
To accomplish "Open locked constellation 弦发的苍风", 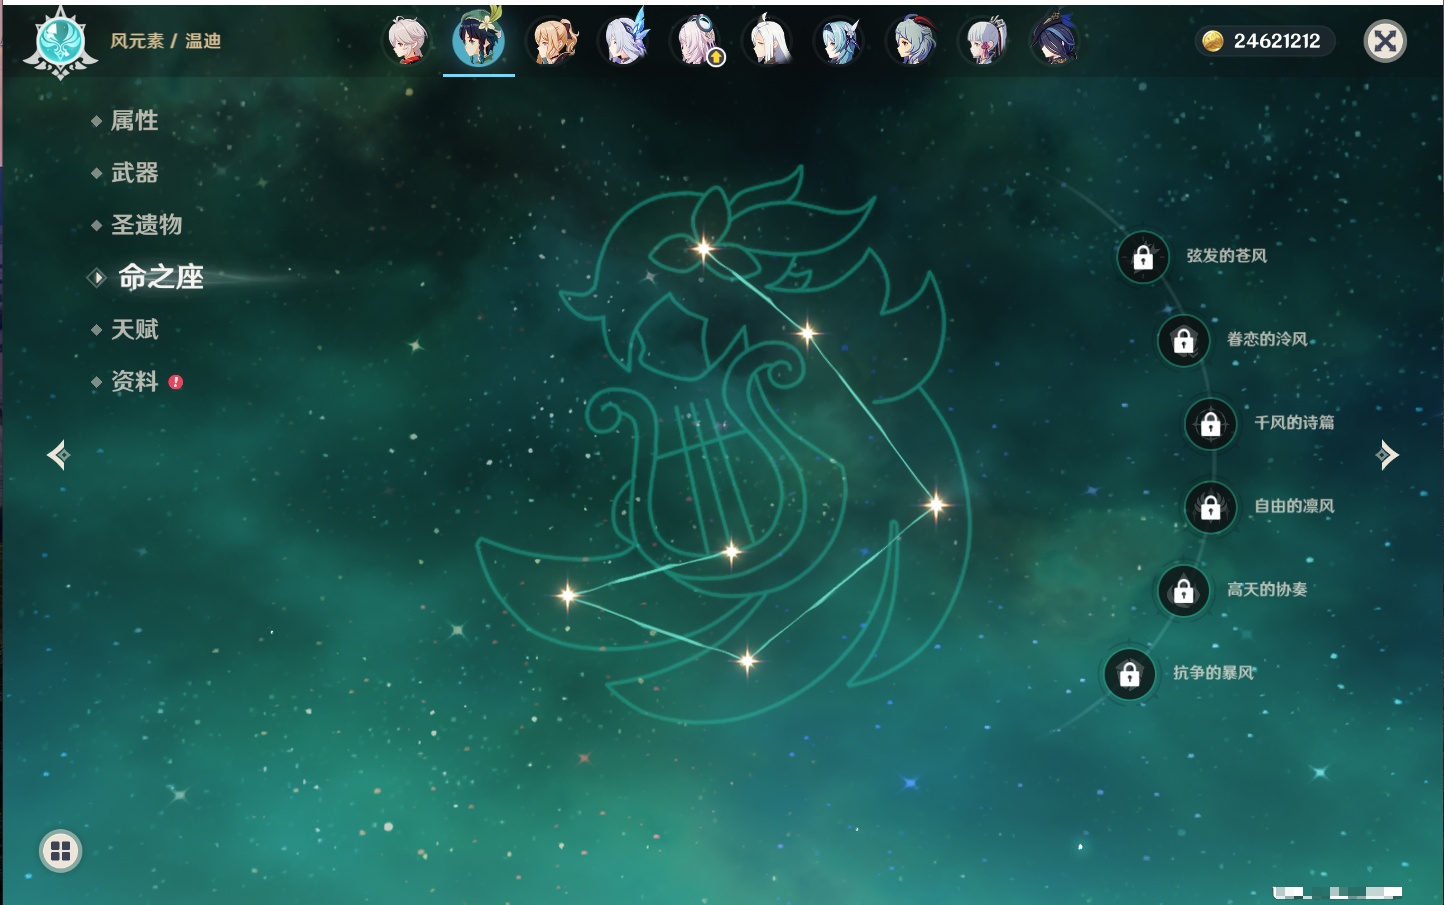I will point(1143,258).
